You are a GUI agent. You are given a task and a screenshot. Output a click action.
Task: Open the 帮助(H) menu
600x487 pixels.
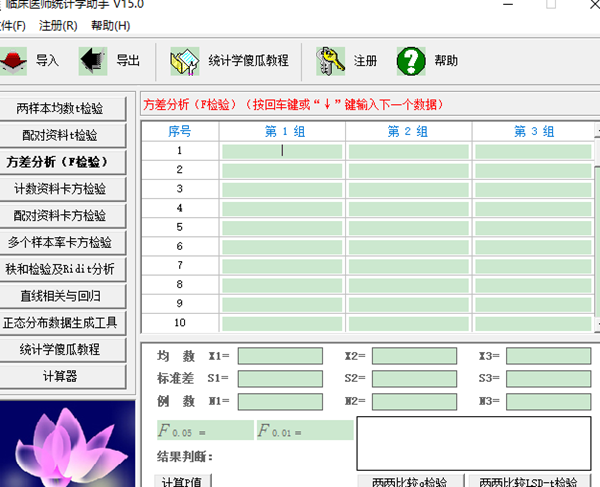tap(110, 26)
